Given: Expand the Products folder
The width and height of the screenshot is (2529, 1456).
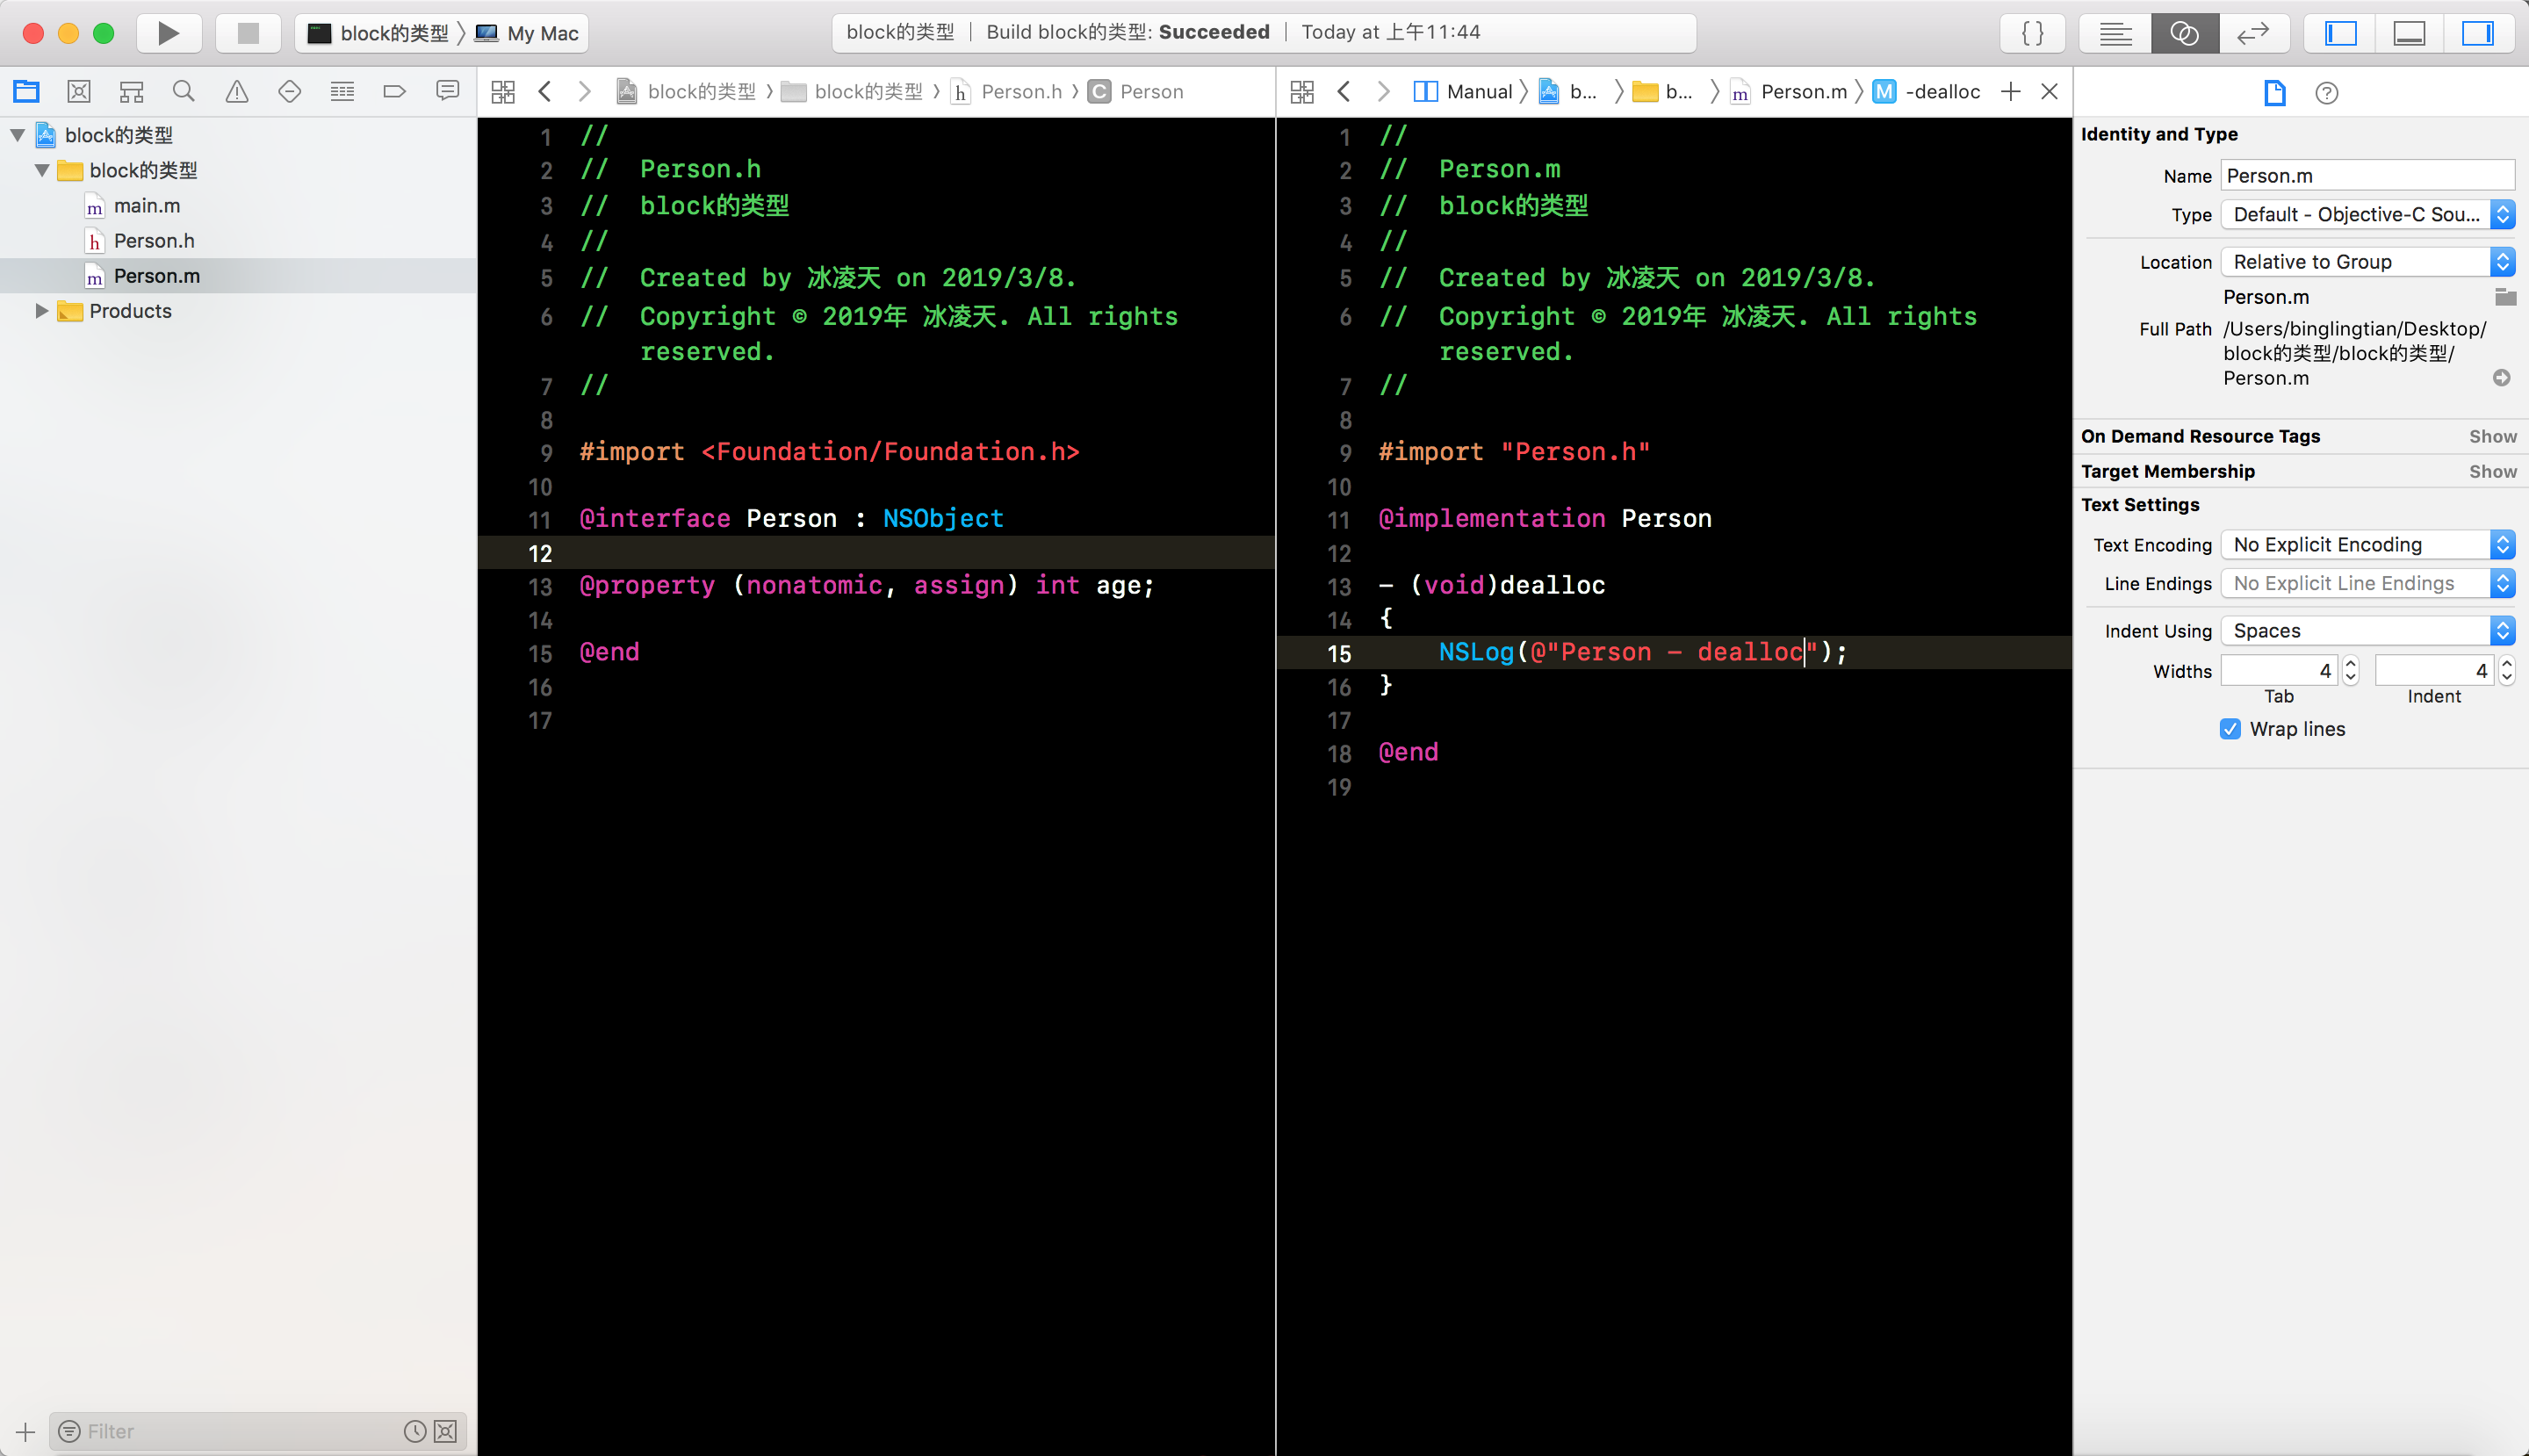Looking at the screenshot, I should click(41, 311).
